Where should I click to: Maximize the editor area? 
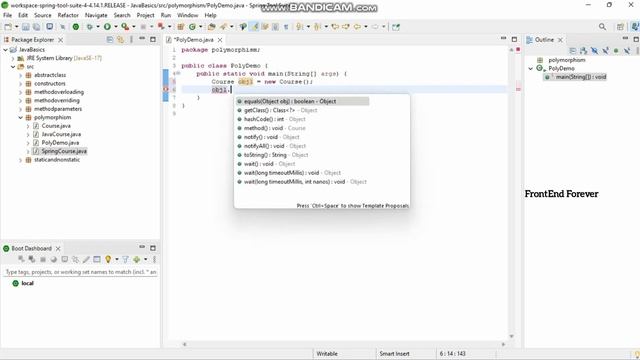point(514,39)
